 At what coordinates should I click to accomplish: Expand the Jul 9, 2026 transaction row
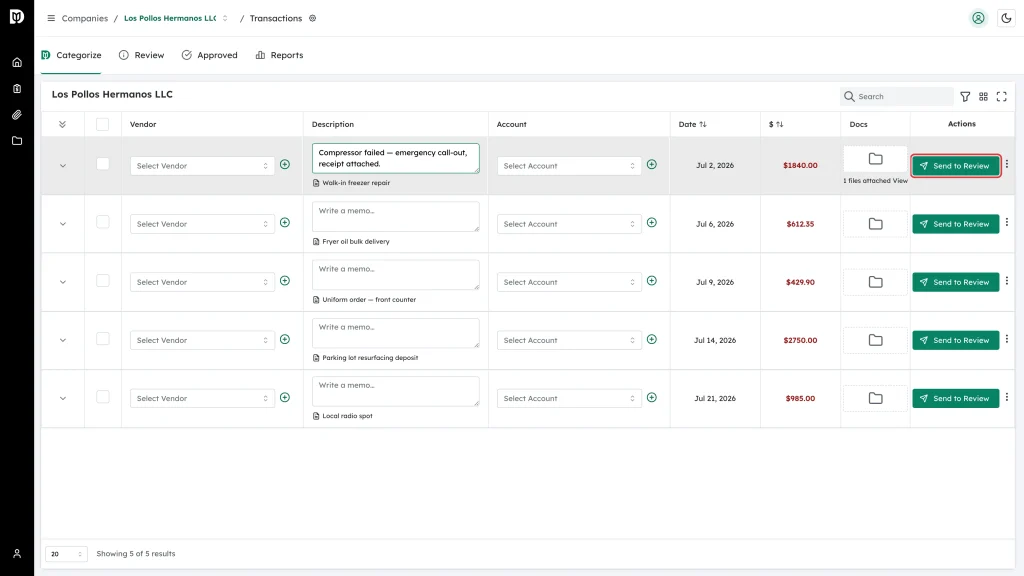click(x=63, y=282)
